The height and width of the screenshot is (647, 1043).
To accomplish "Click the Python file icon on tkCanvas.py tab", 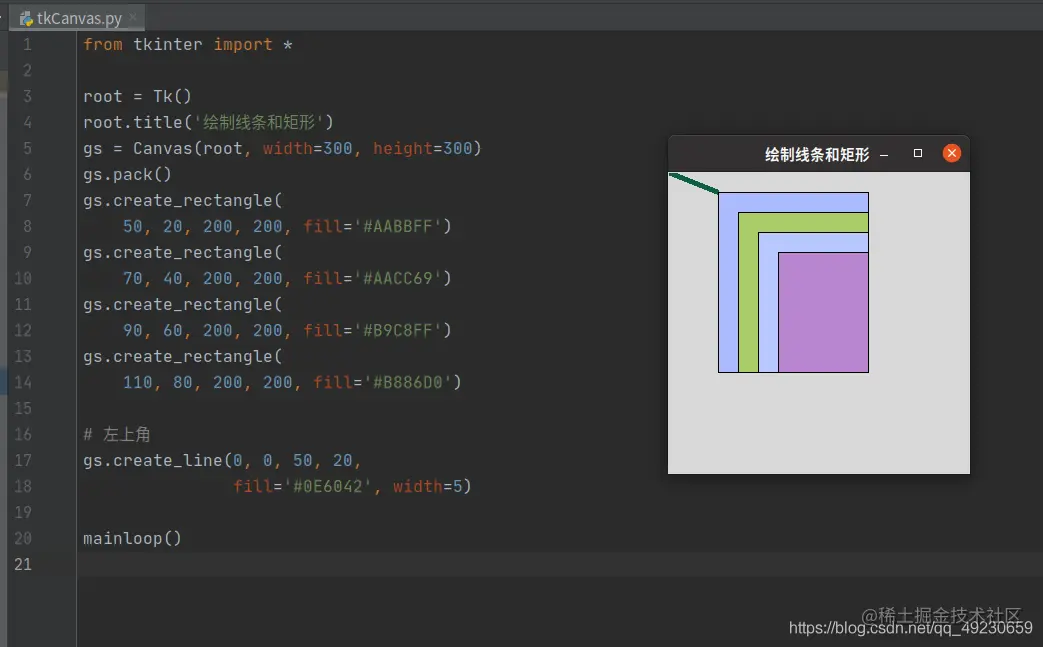I will coord(26,19).
